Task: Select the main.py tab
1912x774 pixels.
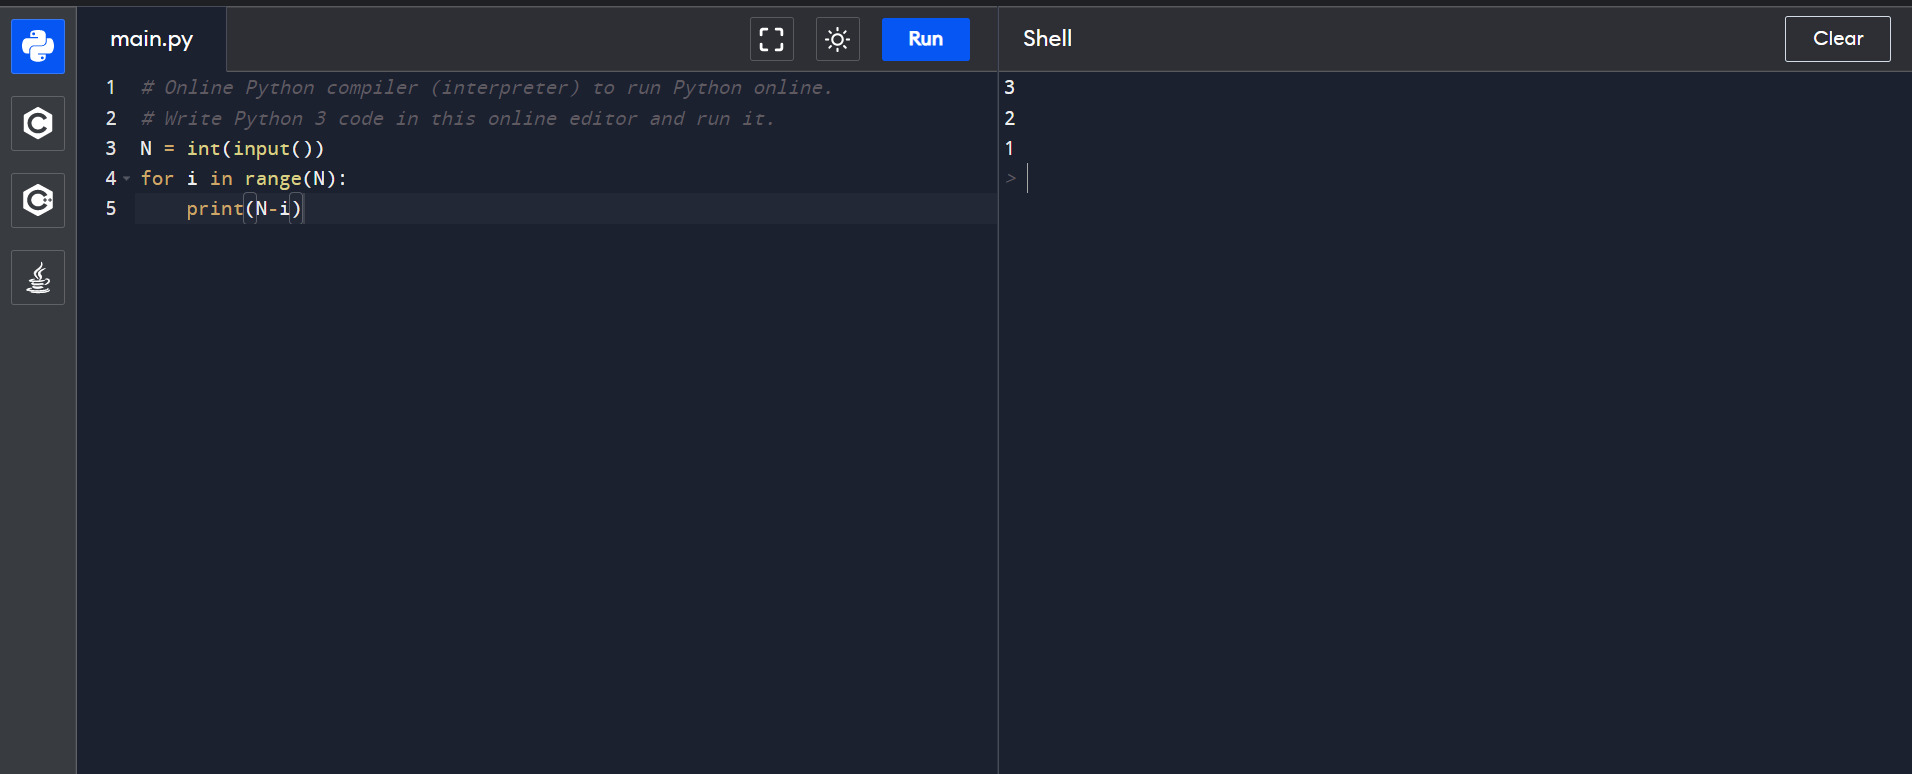Action: click(x=151, y=39)
